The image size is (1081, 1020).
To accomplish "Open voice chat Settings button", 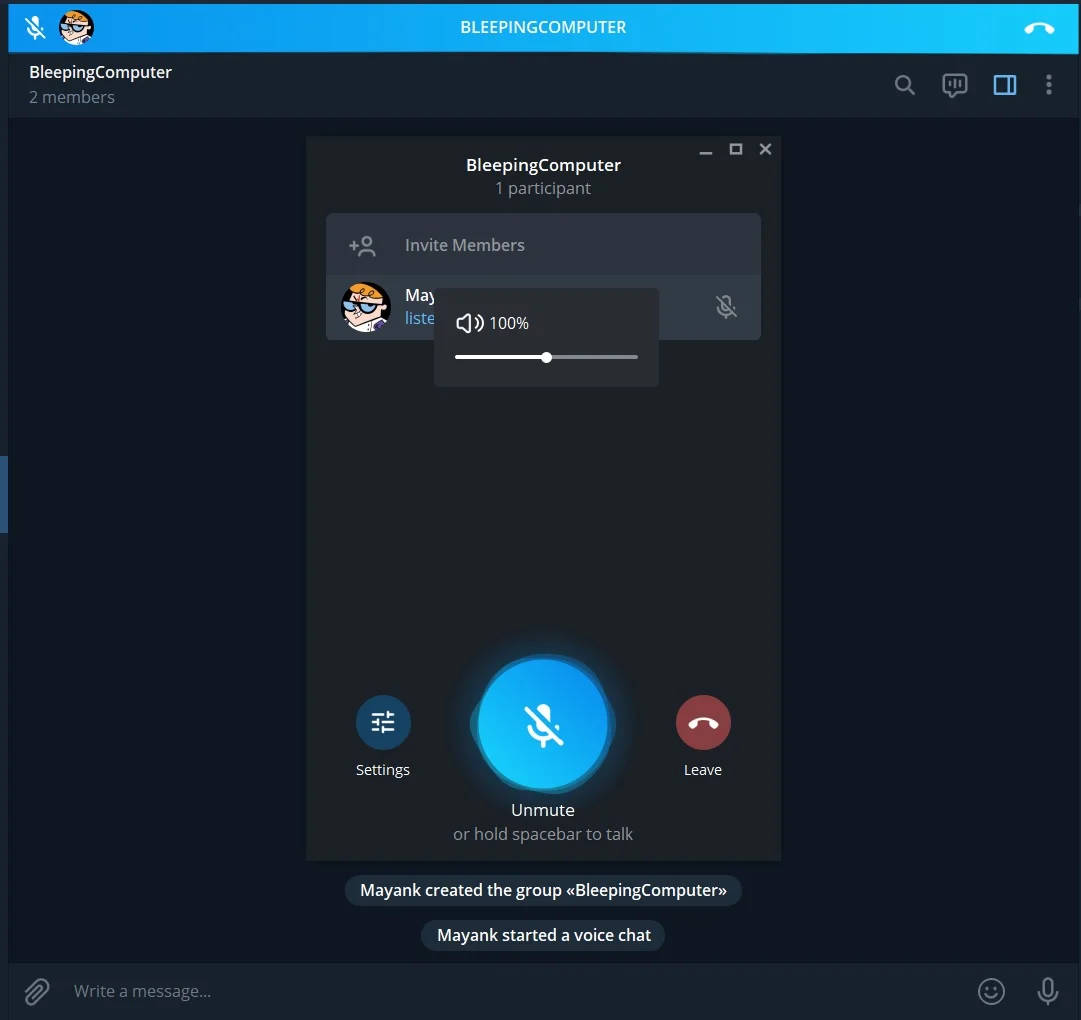I will click(383, 722).
